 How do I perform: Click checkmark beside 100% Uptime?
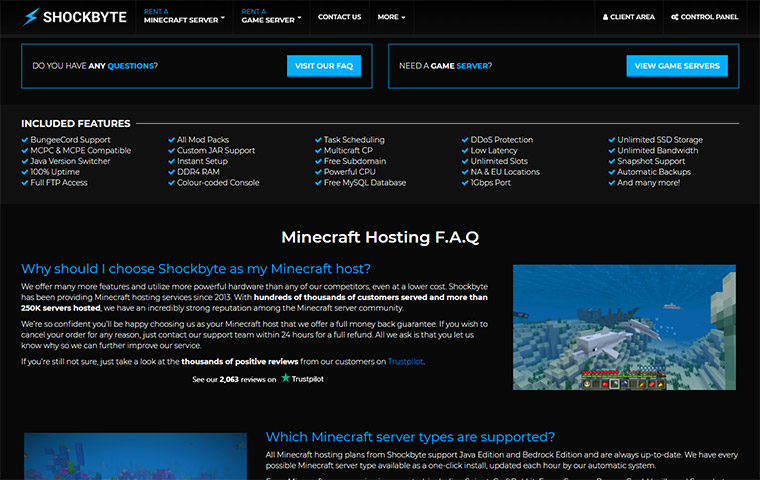[25, 172]
